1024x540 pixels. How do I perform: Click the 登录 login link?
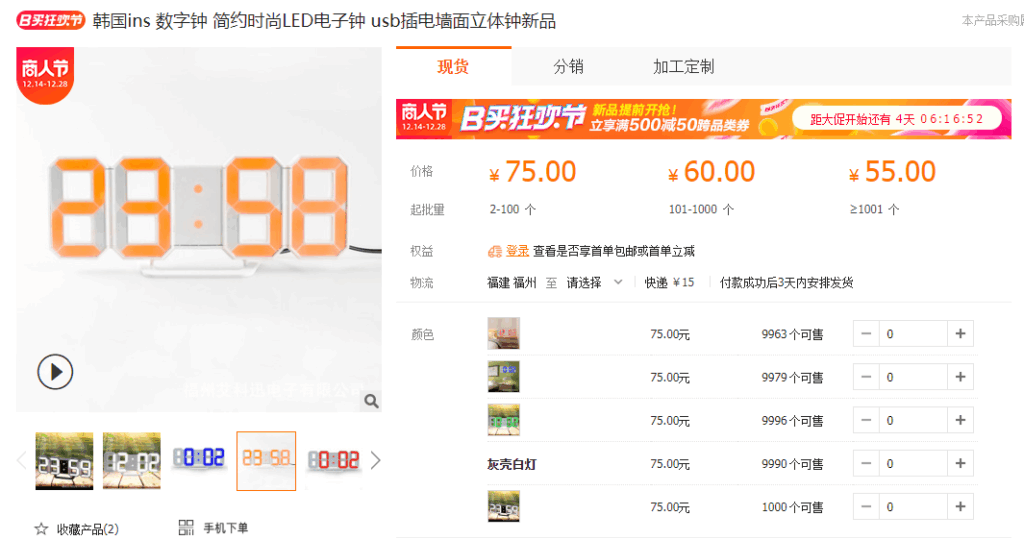[x=517, y=251]
